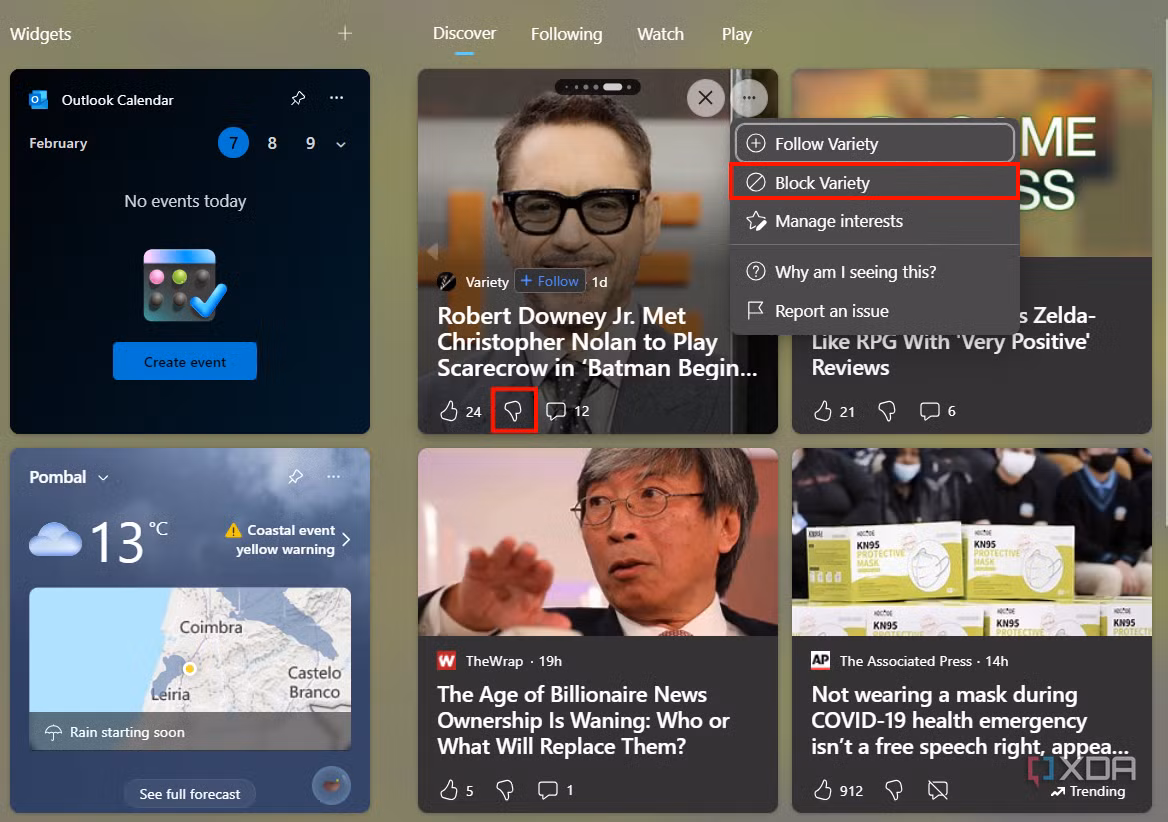Open the full forecast
Screen dimensions: 1168x822
(189, 793)
